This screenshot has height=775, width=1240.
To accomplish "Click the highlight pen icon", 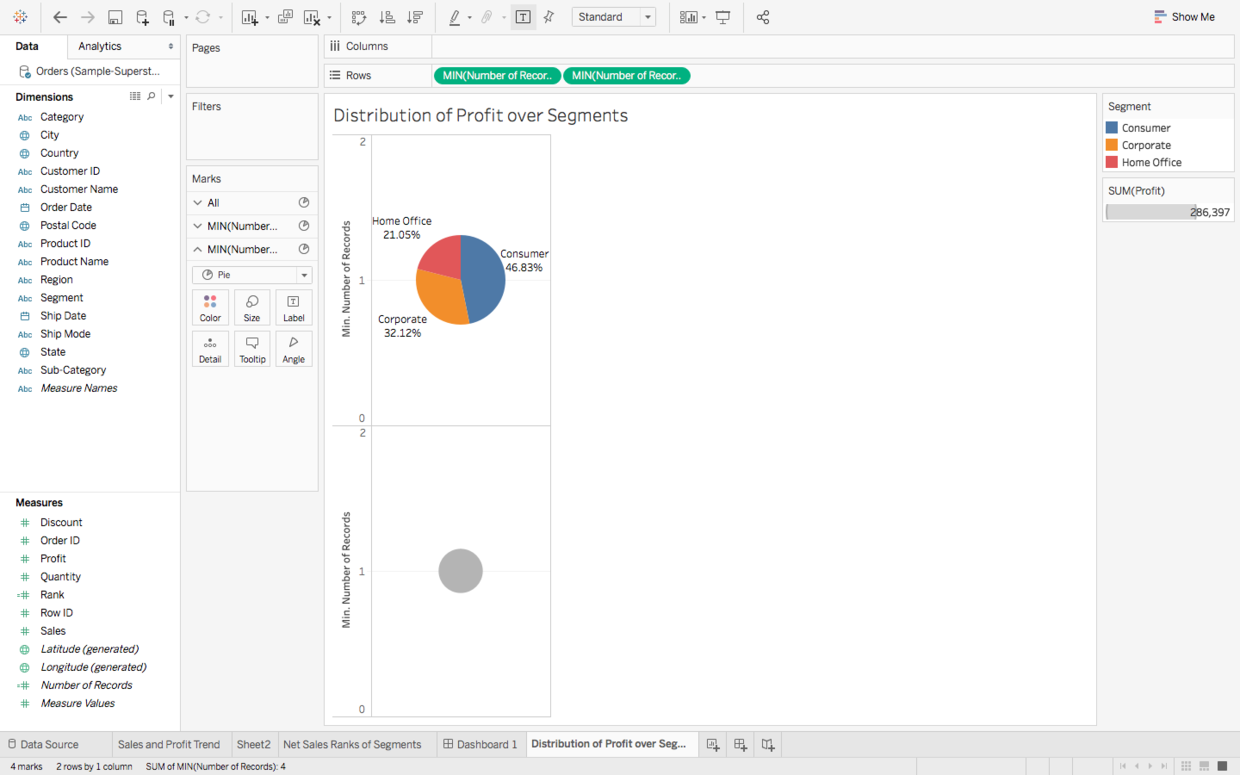I will click(x=455, y=17).
